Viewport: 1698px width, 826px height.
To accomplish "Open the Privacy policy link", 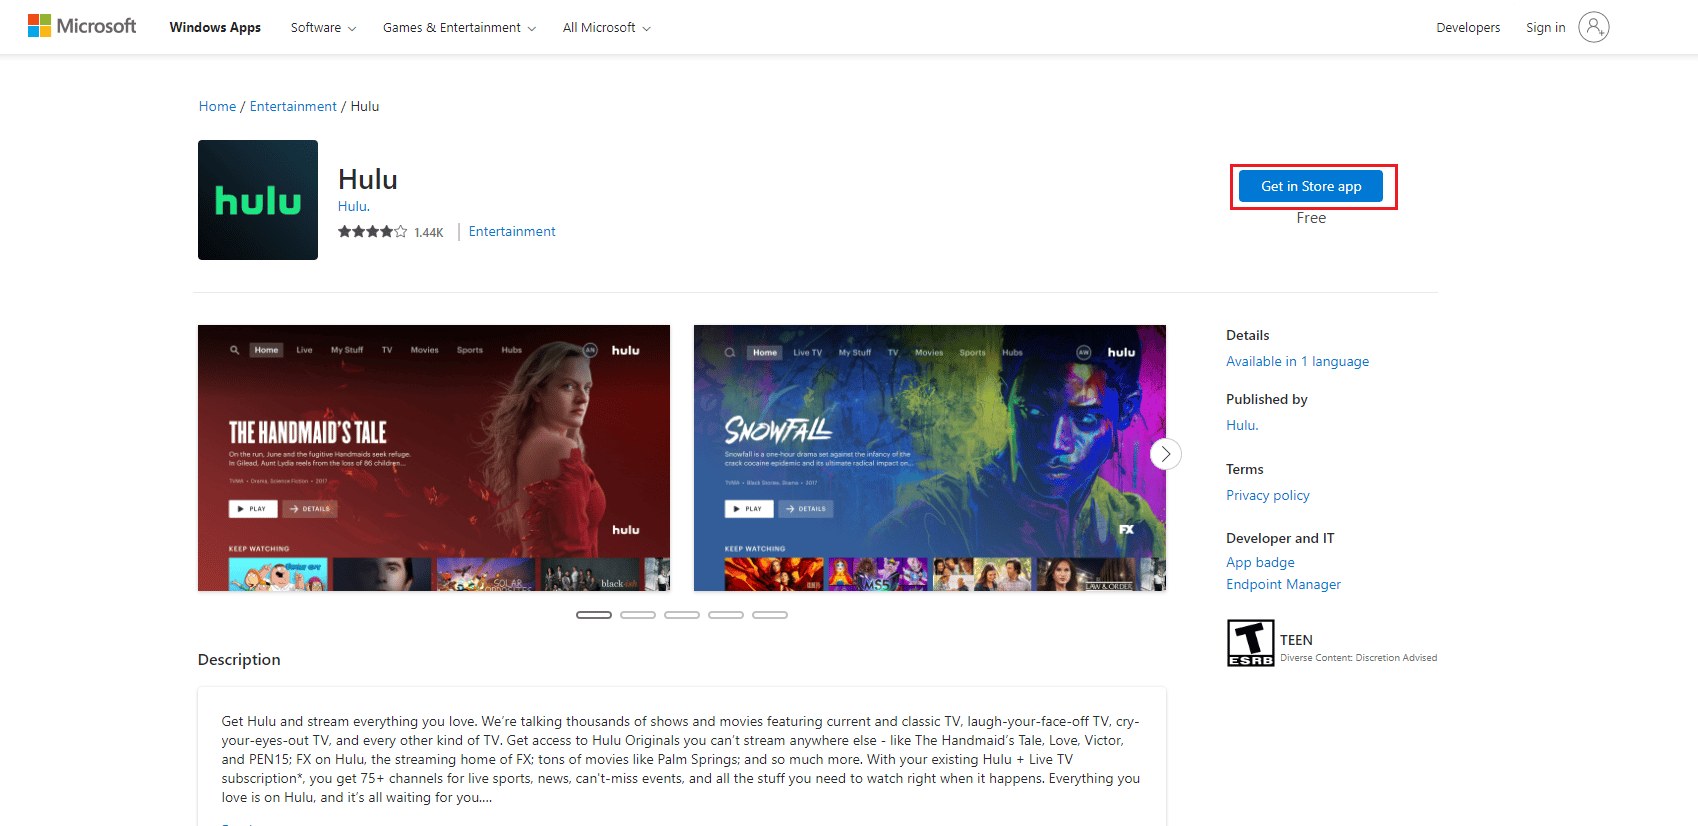I will pos(1267,495).
